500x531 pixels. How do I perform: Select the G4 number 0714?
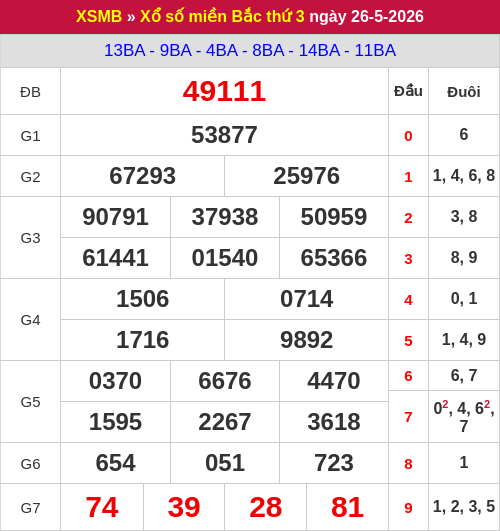coord(307,299)
